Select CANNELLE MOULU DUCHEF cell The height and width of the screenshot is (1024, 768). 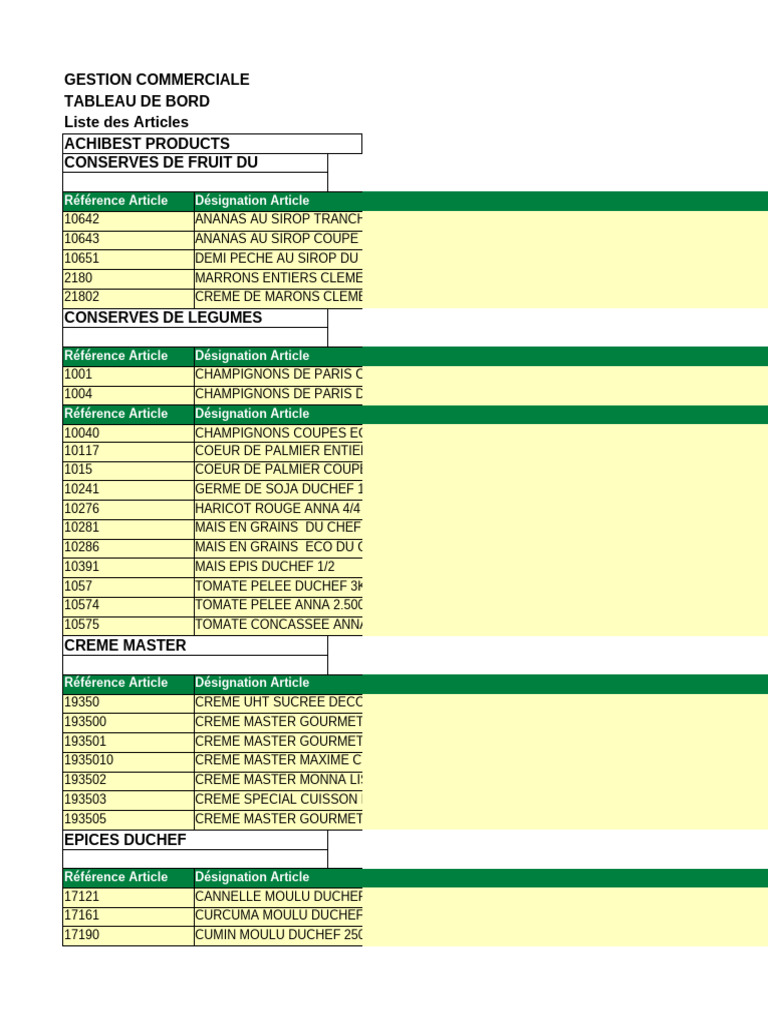pos(278,897)
